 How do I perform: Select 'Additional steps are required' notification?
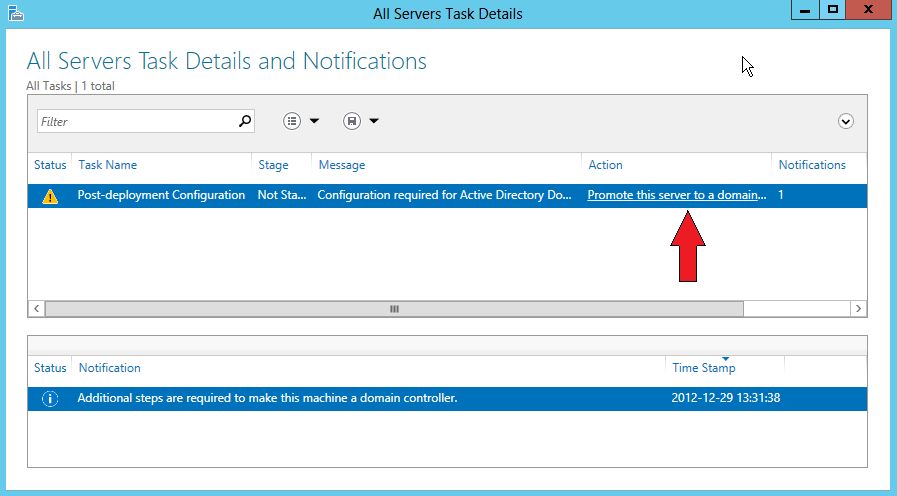(267, 398)
